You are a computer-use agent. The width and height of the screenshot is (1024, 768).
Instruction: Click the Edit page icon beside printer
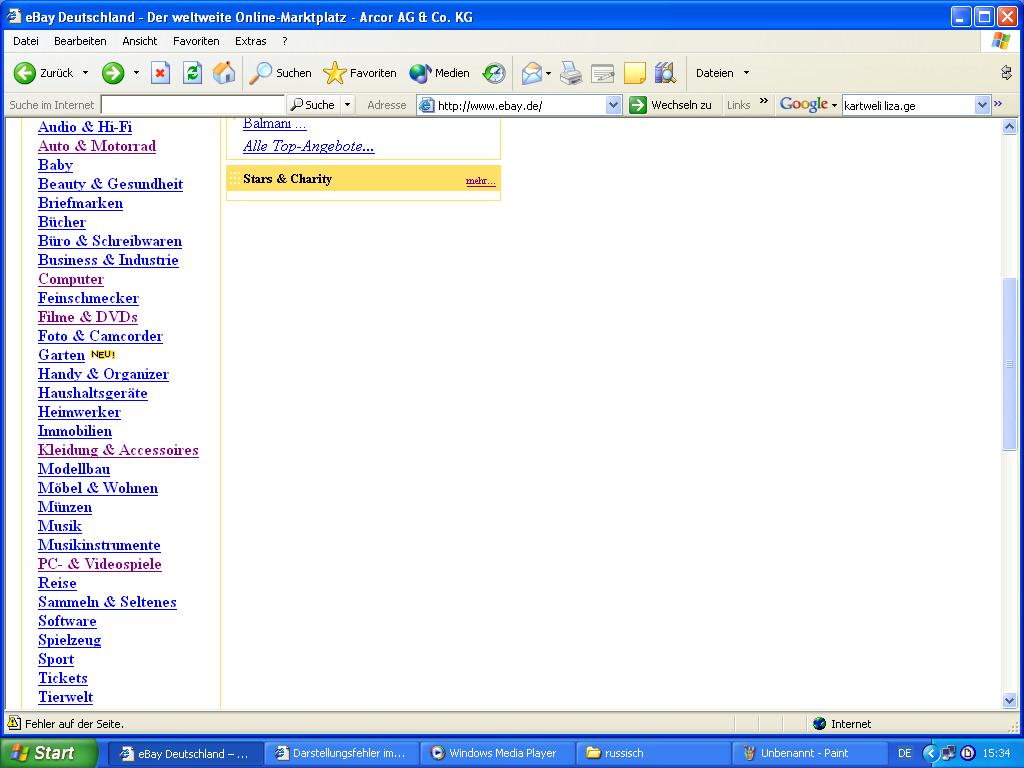[603, 72]
